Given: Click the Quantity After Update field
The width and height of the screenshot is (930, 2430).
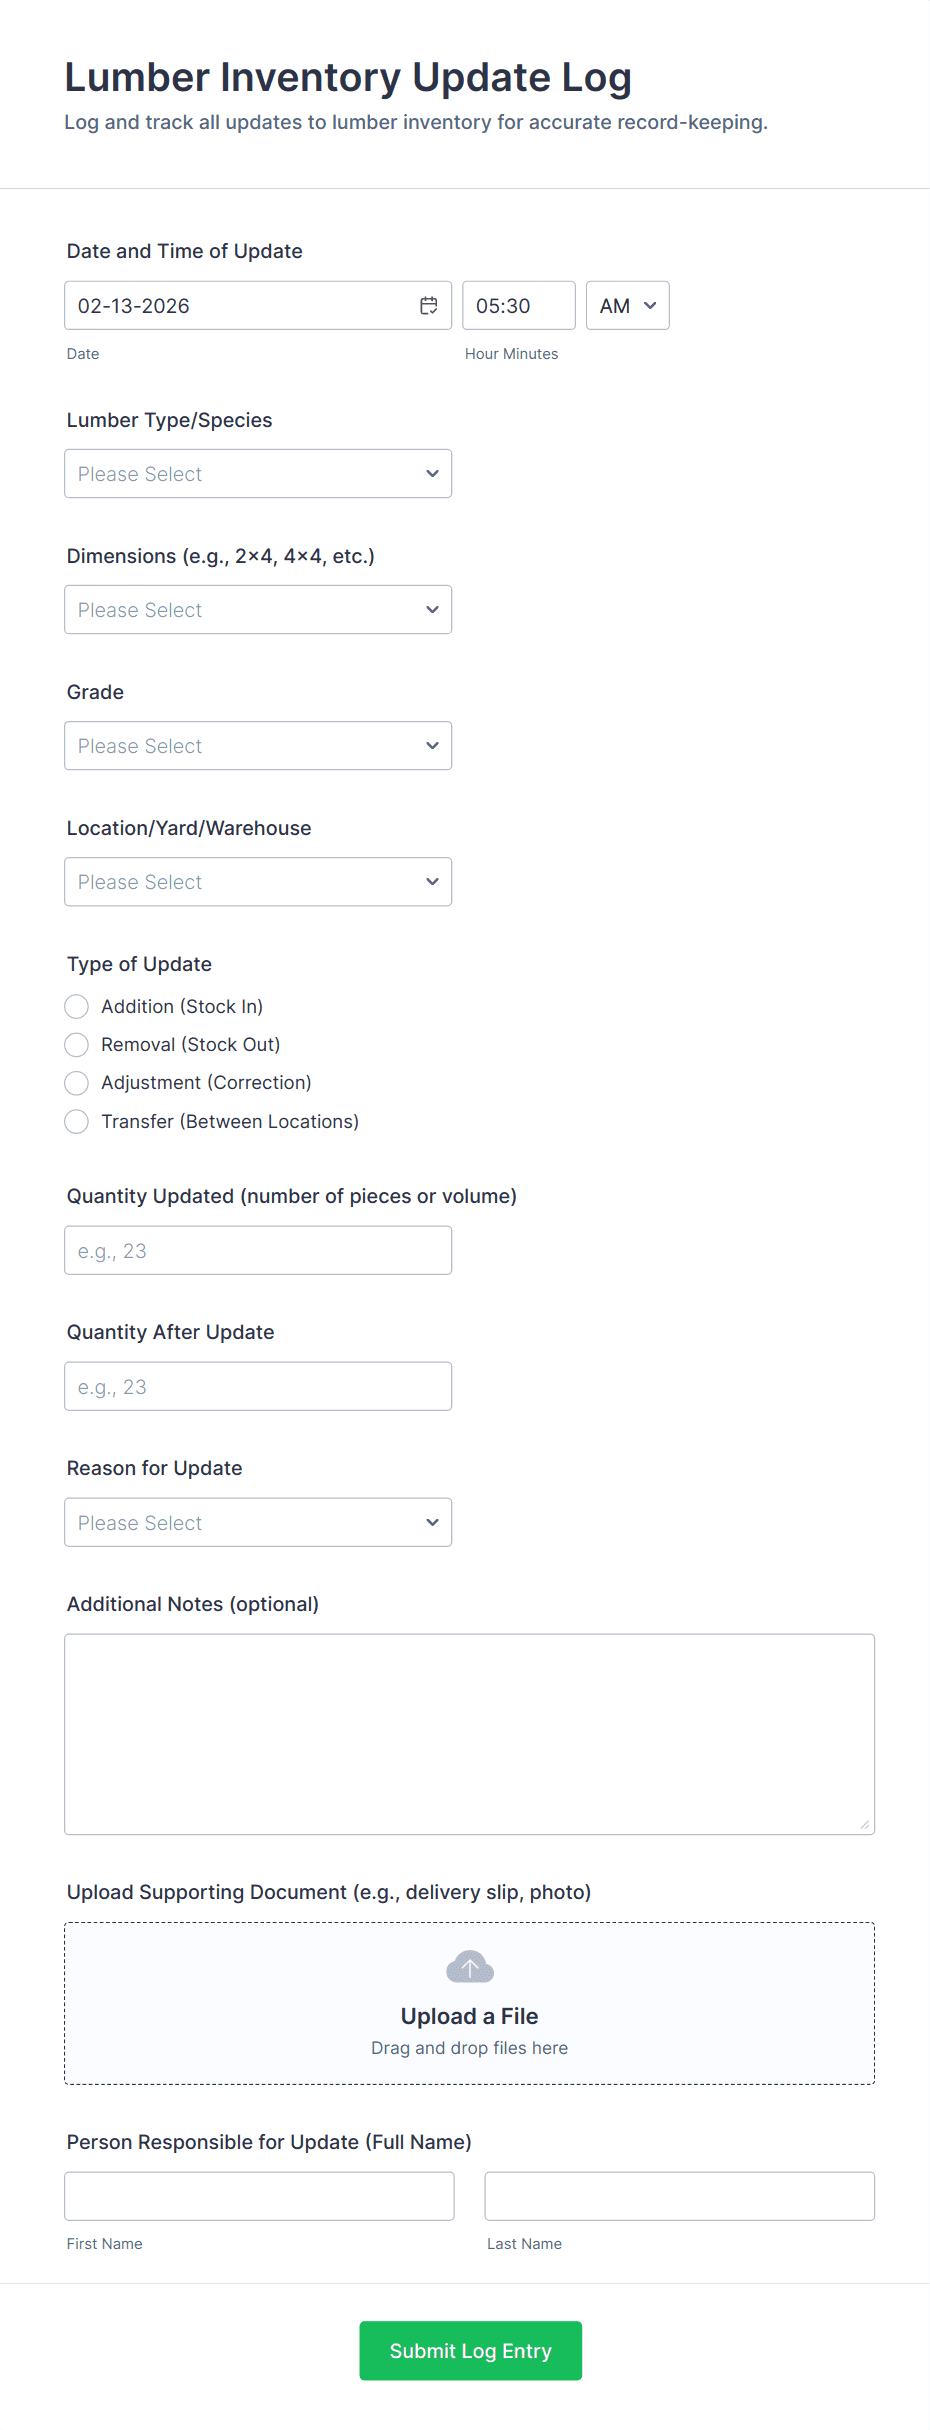Looking at the screenshot, I should tap(258, 1387).
